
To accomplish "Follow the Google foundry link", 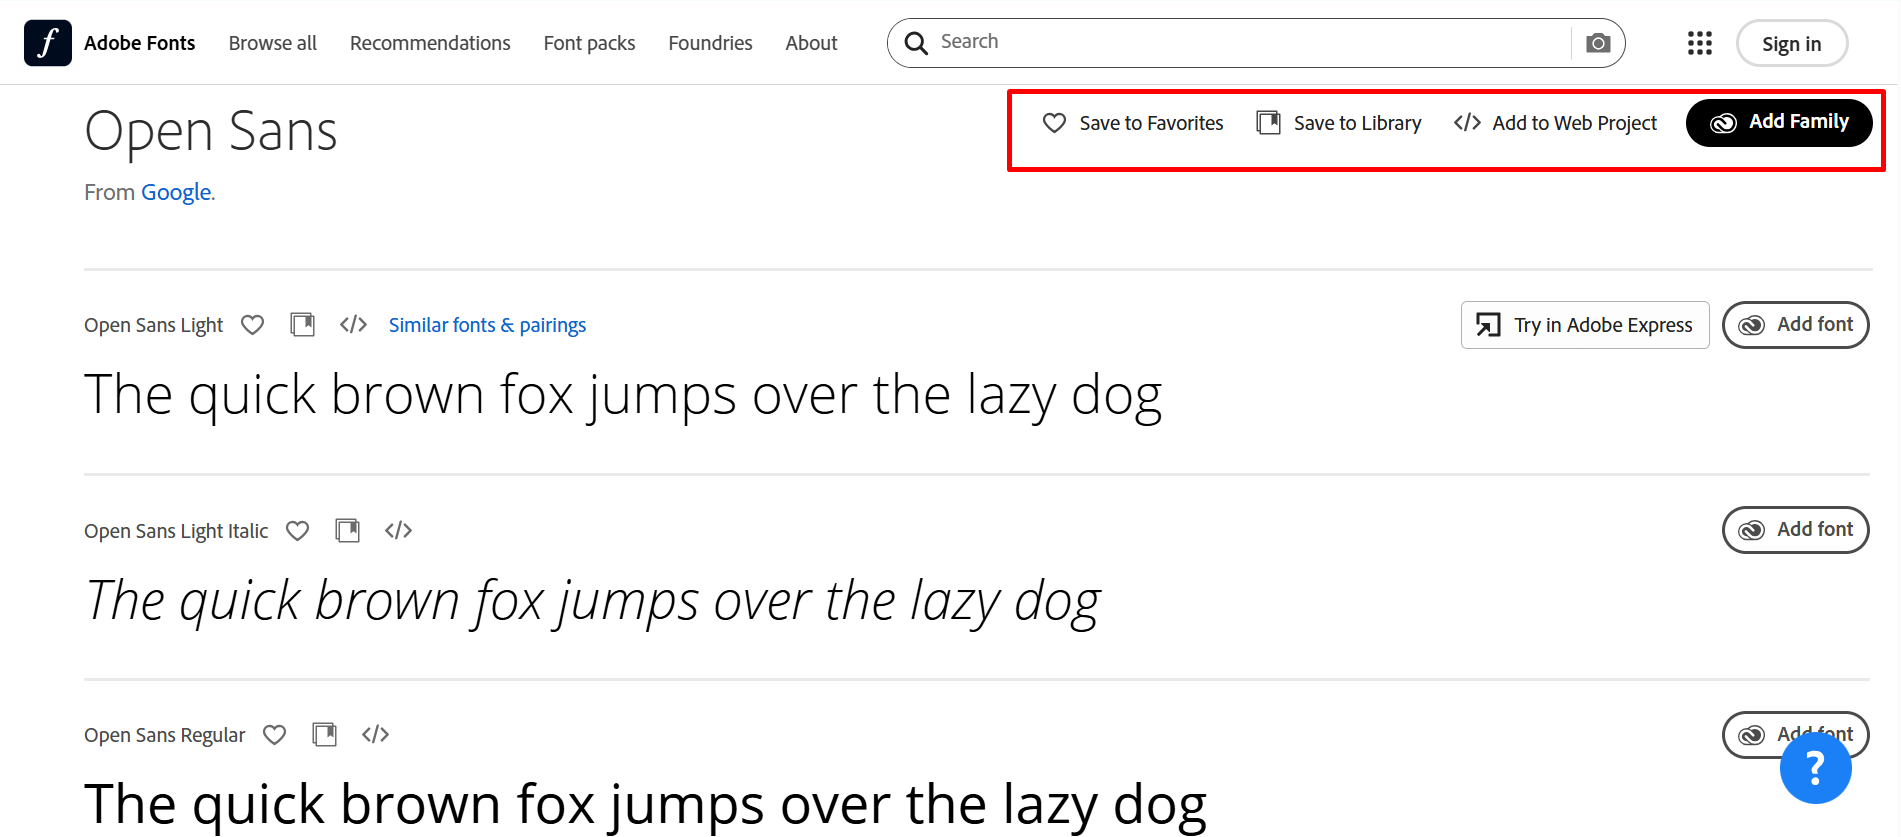I will coord(176,192).
